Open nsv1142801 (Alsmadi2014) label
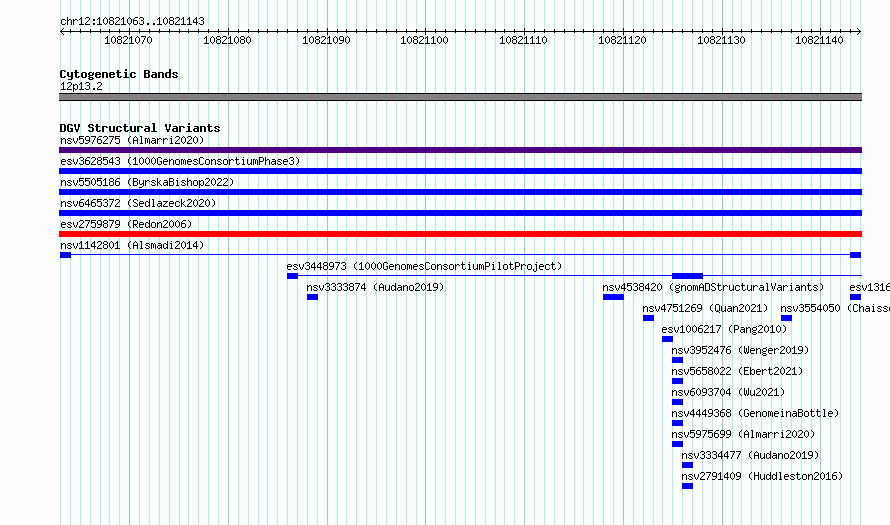Viewport: 890px width, 525px height. tap(132, 245)
